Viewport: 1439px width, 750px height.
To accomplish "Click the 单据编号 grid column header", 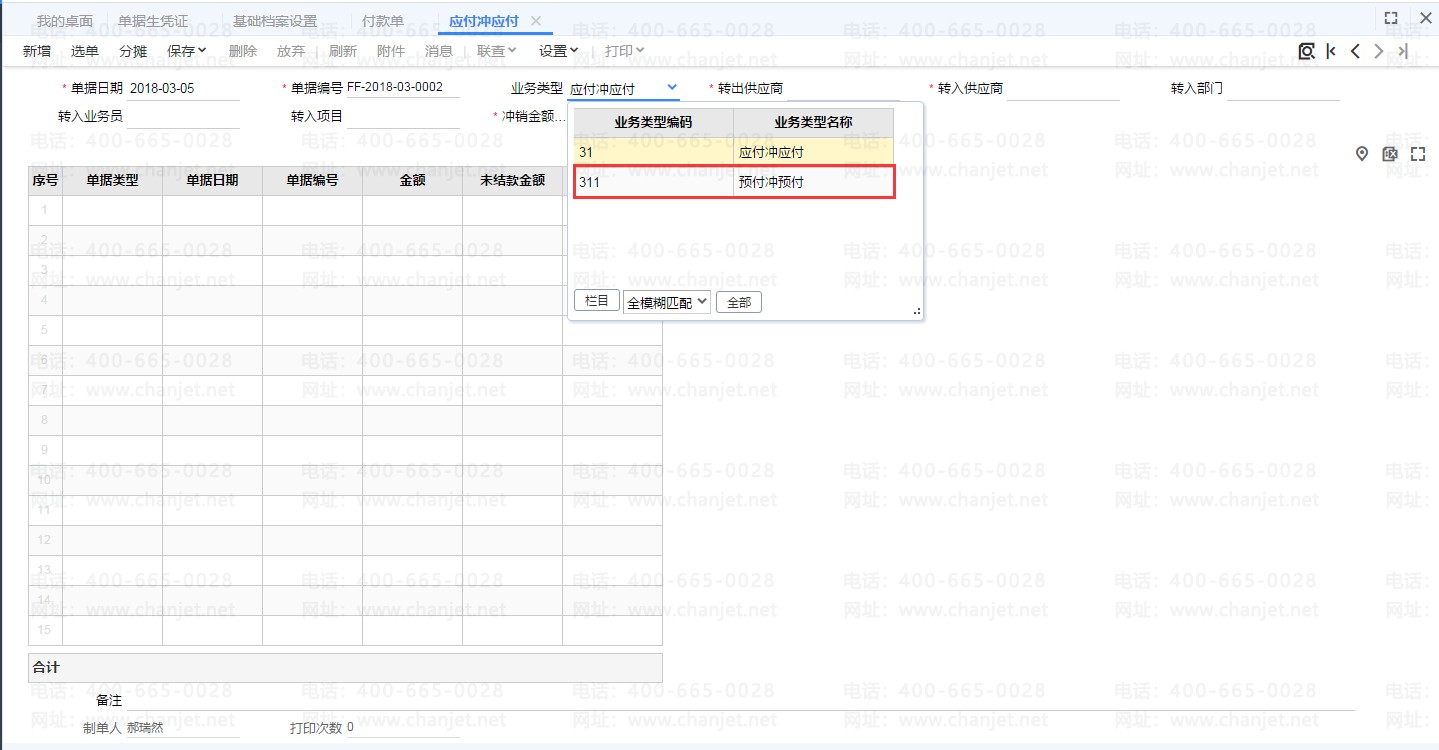I will [312, 181].
